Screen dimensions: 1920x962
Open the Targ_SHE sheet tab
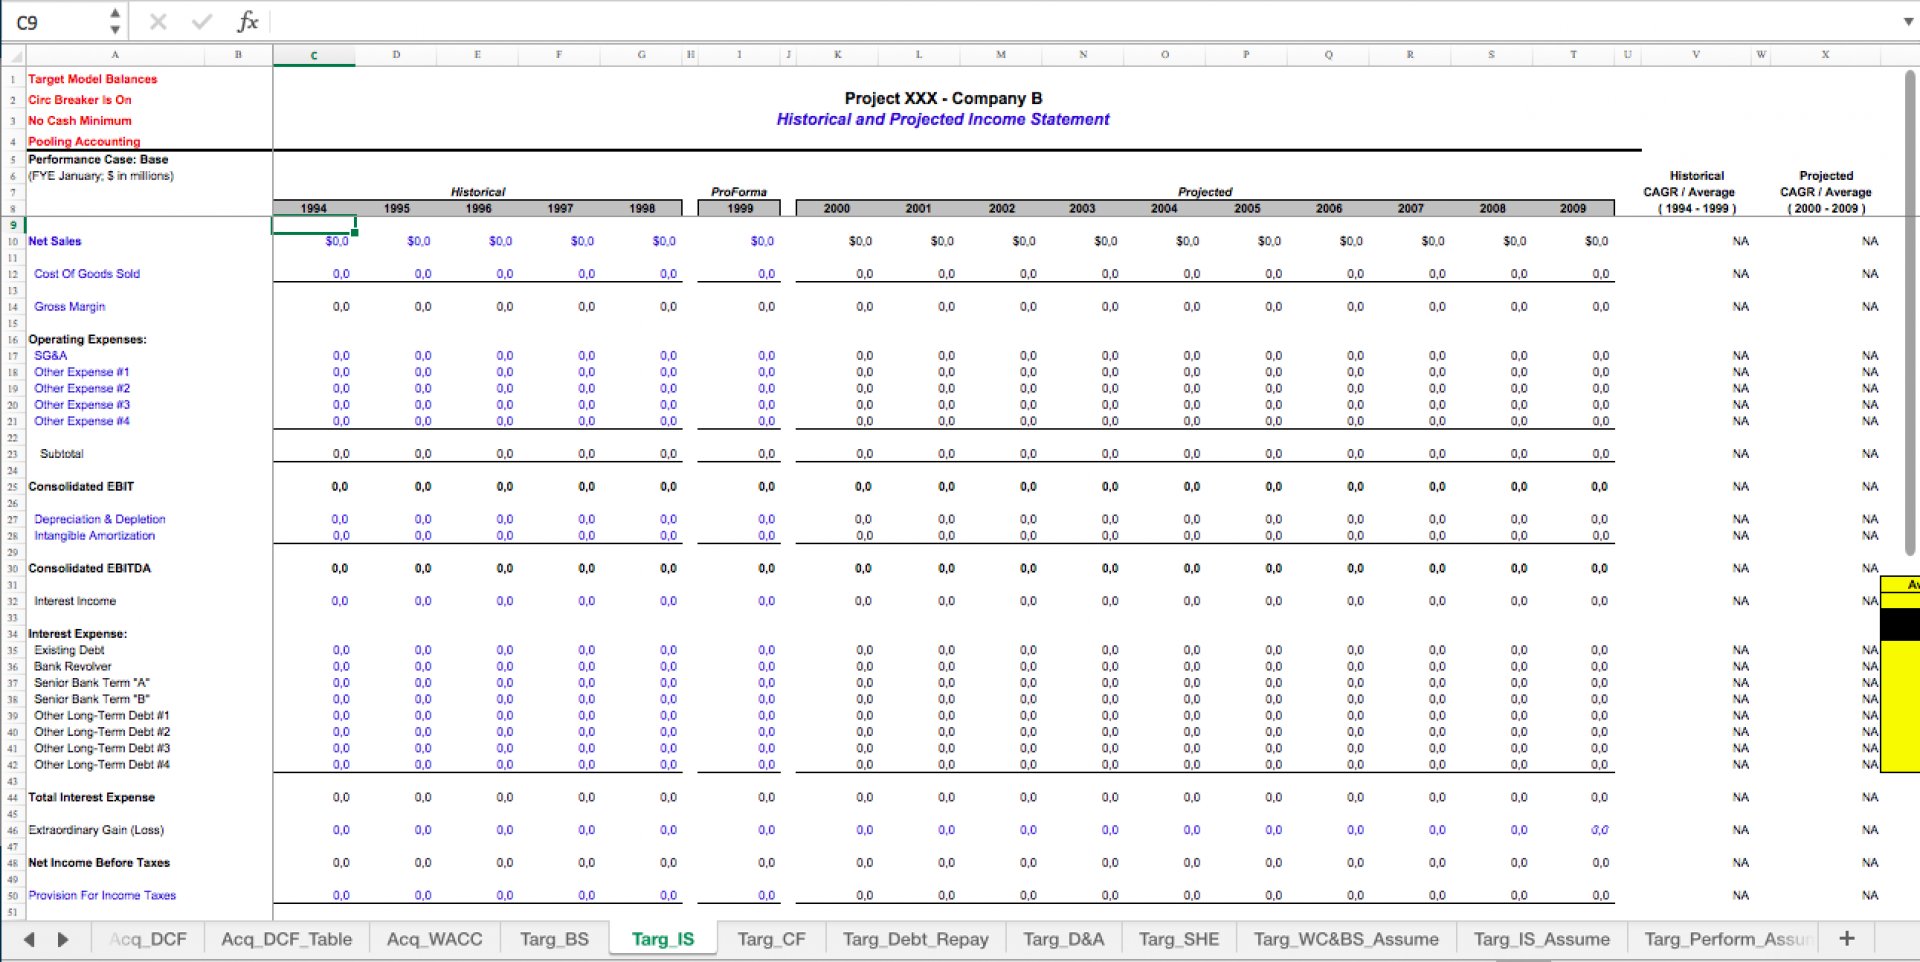coord(1179,939)
